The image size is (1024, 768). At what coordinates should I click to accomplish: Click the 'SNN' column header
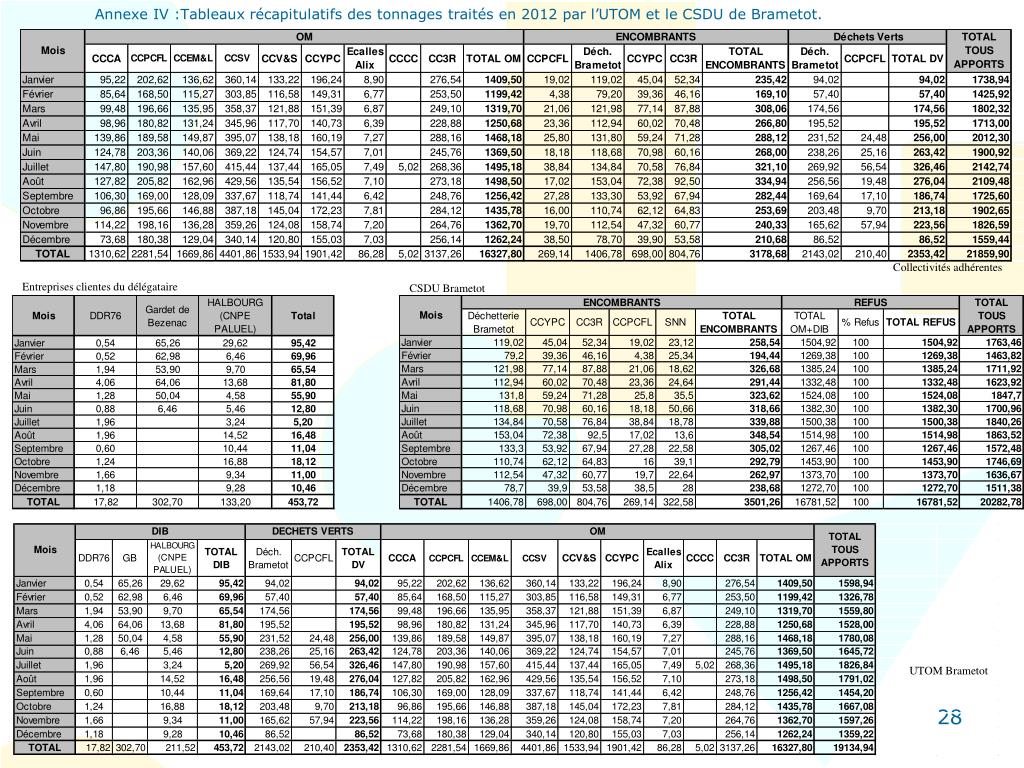(675, 322)
